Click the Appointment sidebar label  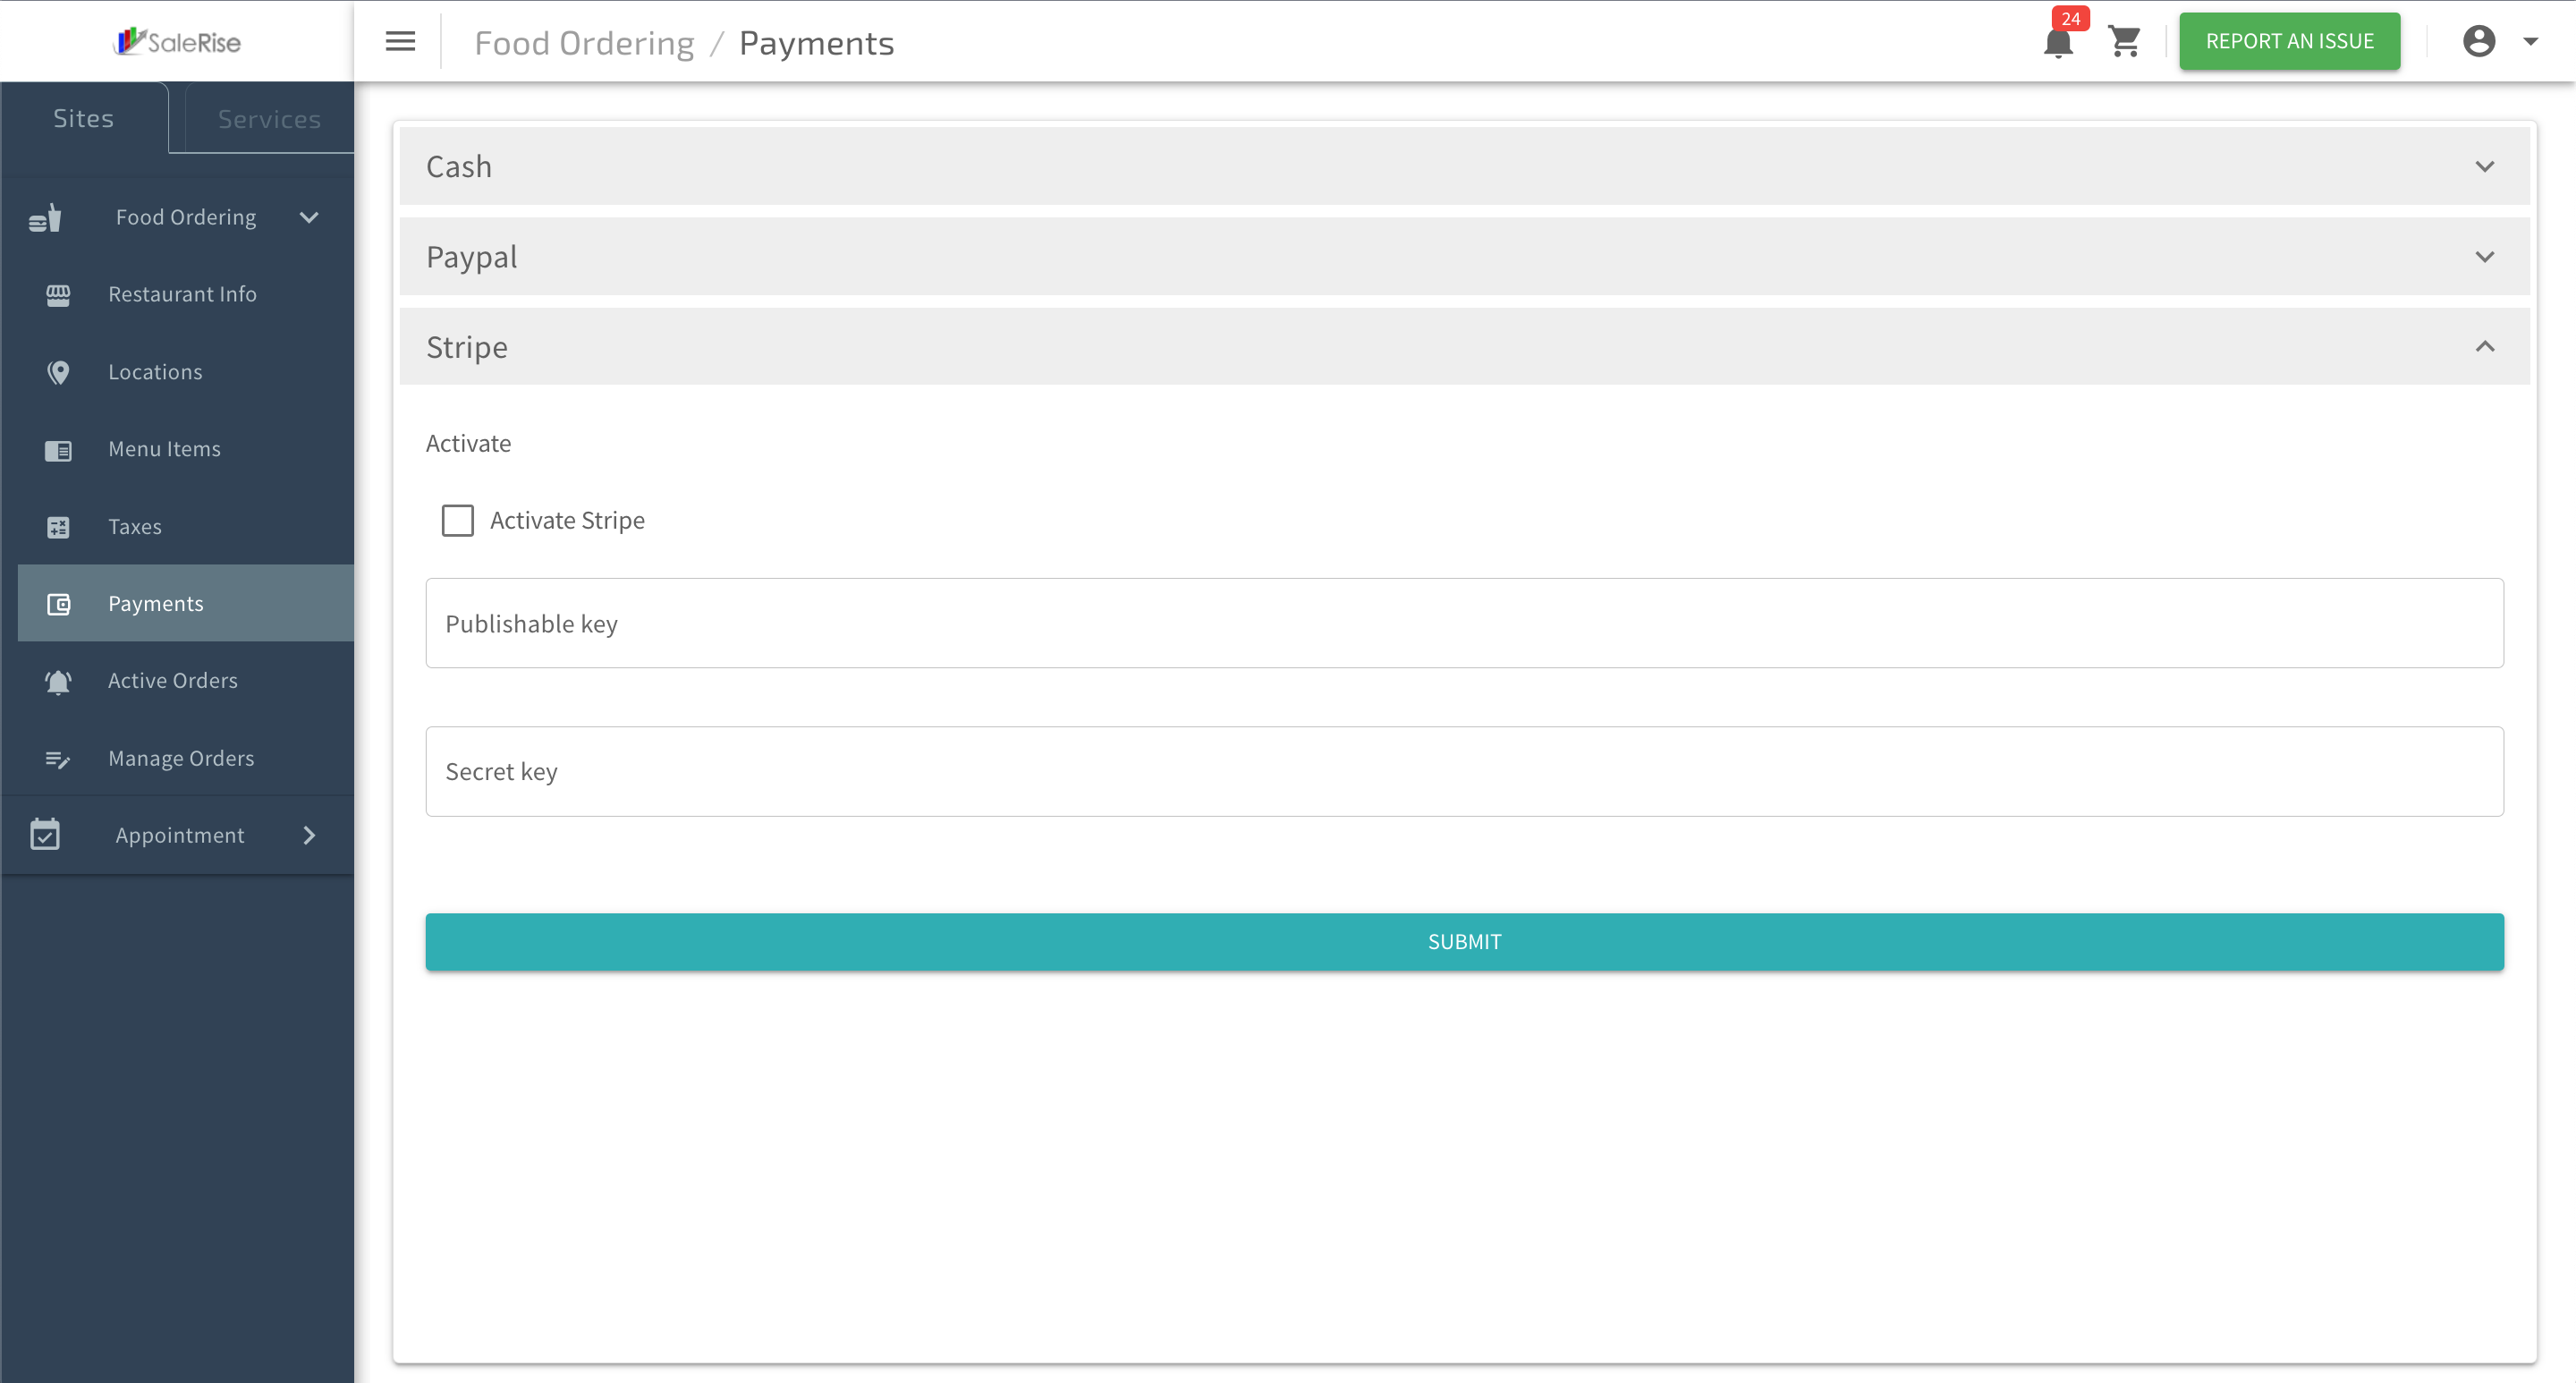180,835
